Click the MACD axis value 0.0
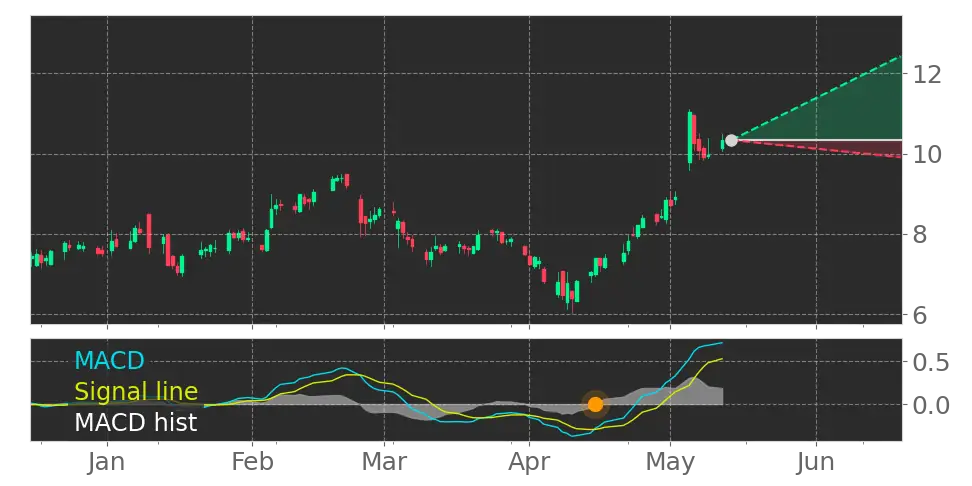Viewport: 972px width, 486px height. point(930,405)
